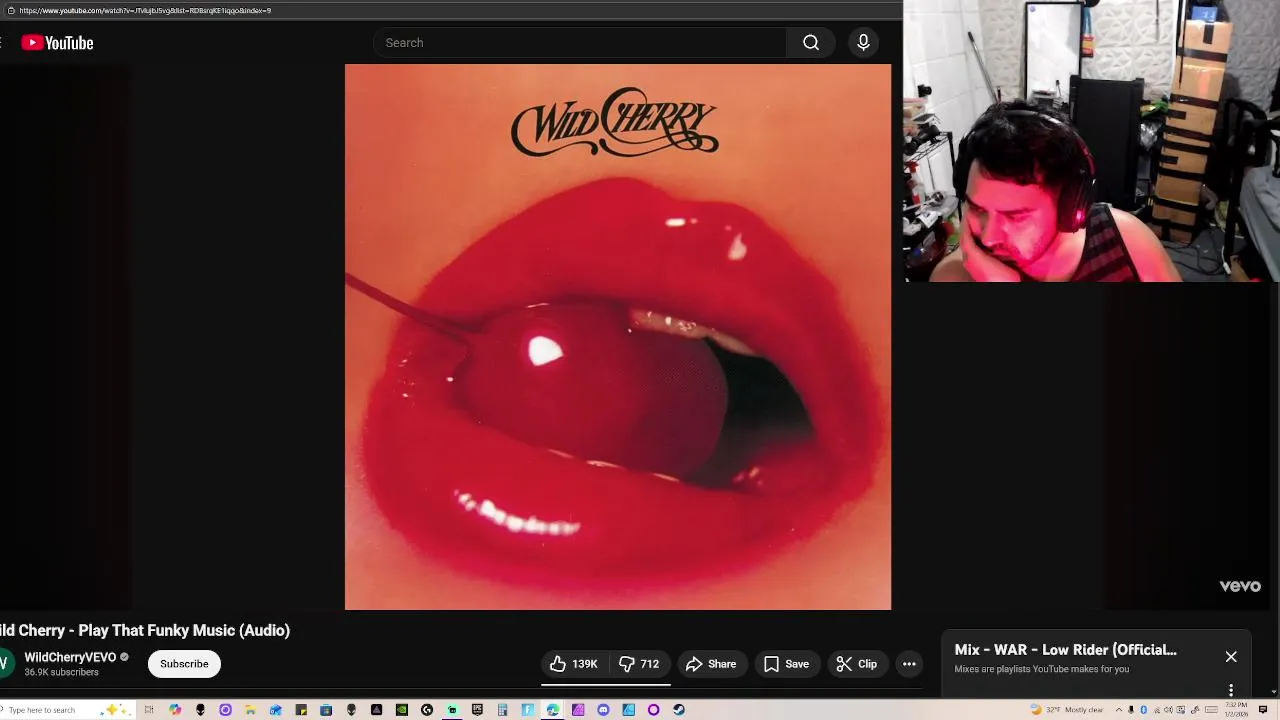Viewport: 1280px width, 720px height.
Task: Open the clock showing 7:32 PM
Action: [x=1236, y=710]
